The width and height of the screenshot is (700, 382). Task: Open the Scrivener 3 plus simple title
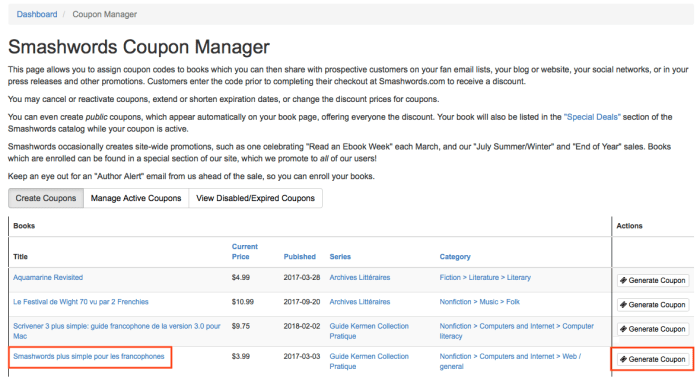117,331
